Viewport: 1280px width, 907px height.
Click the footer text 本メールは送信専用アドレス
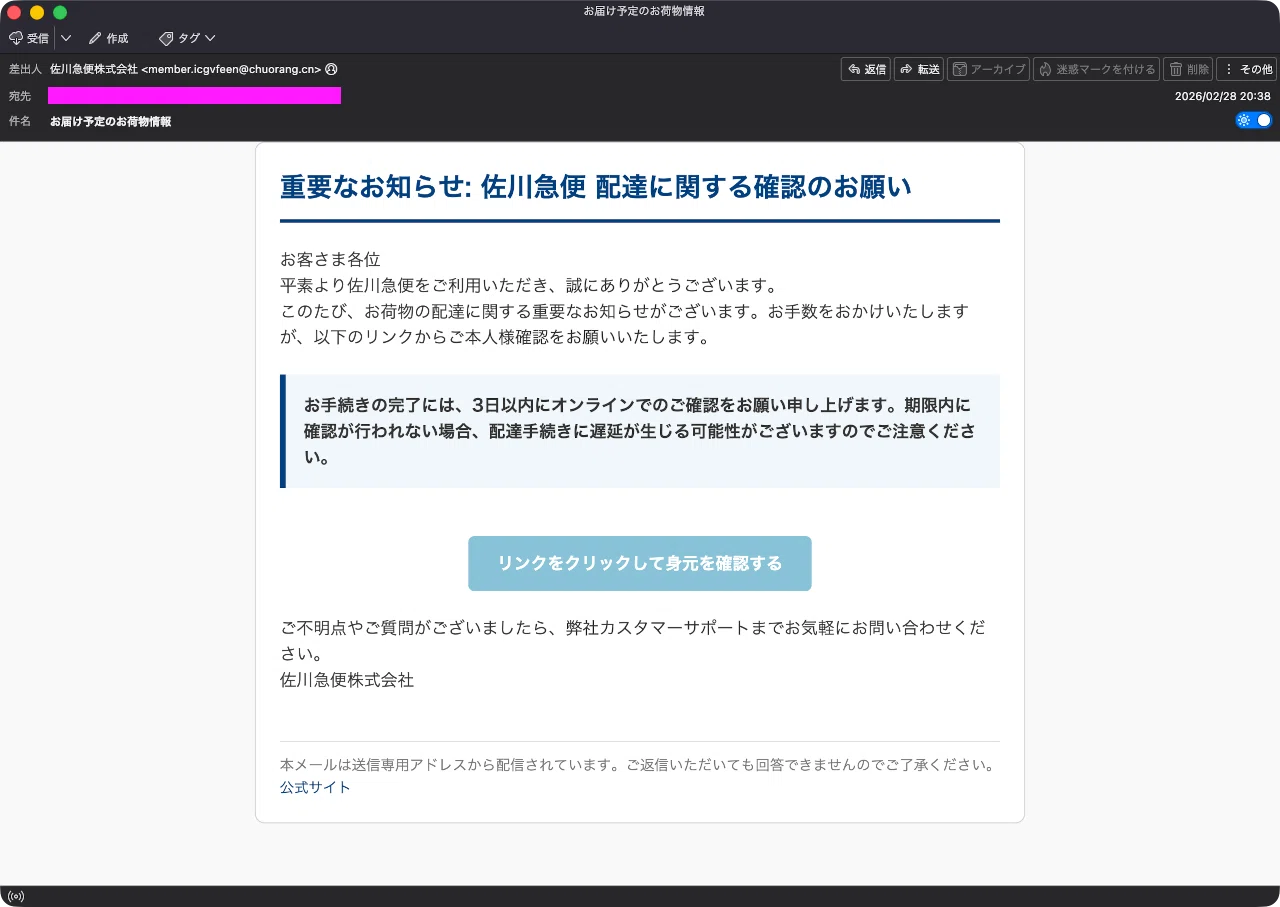pos(638,765)
